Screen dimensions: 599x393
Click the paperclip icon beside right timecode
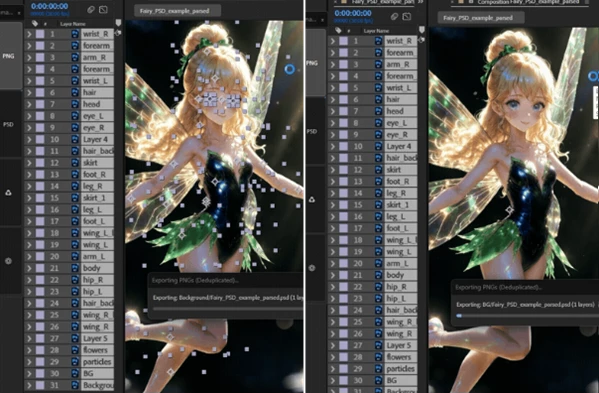[x=395, y=17]
